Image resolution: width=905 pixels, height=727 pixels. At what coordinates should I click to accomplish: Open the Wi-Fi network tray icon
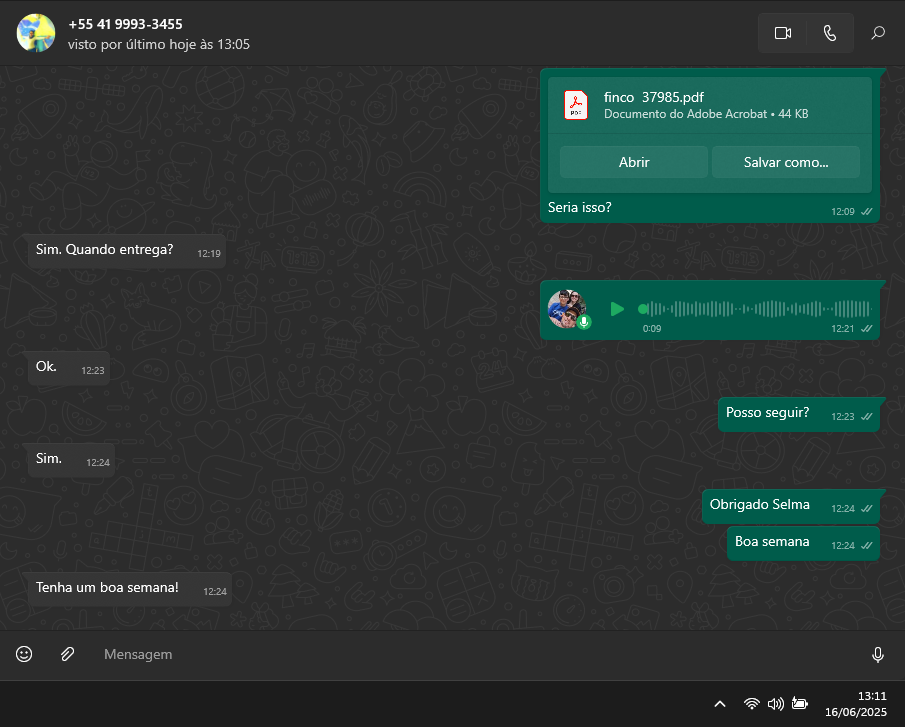click(751, 704)
